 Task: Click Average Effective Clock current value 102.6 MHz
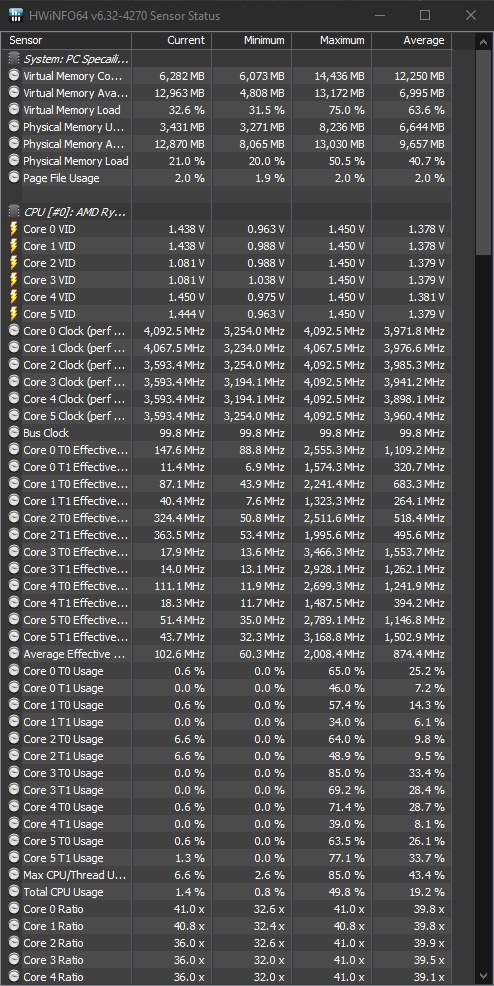[180, 654]
